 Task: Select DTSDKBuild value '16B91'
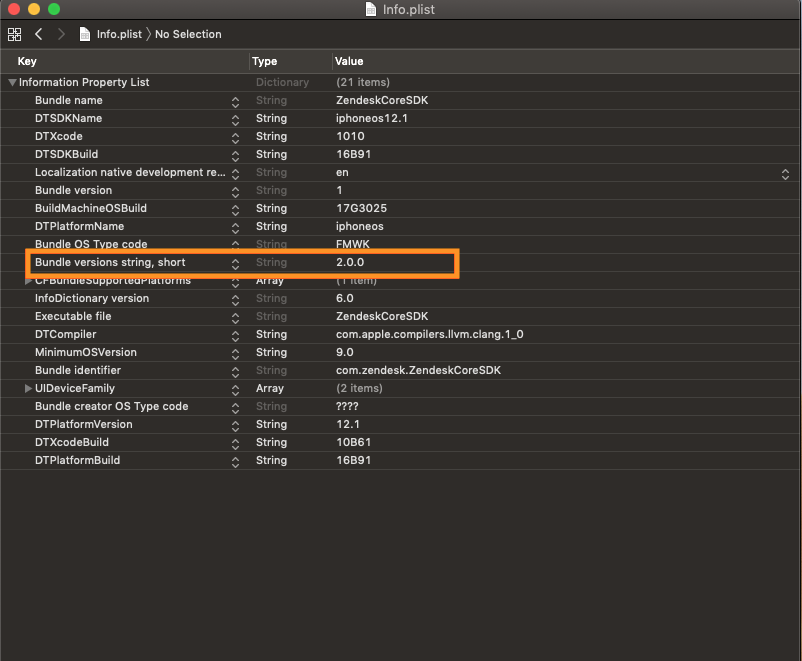point(353,154)
